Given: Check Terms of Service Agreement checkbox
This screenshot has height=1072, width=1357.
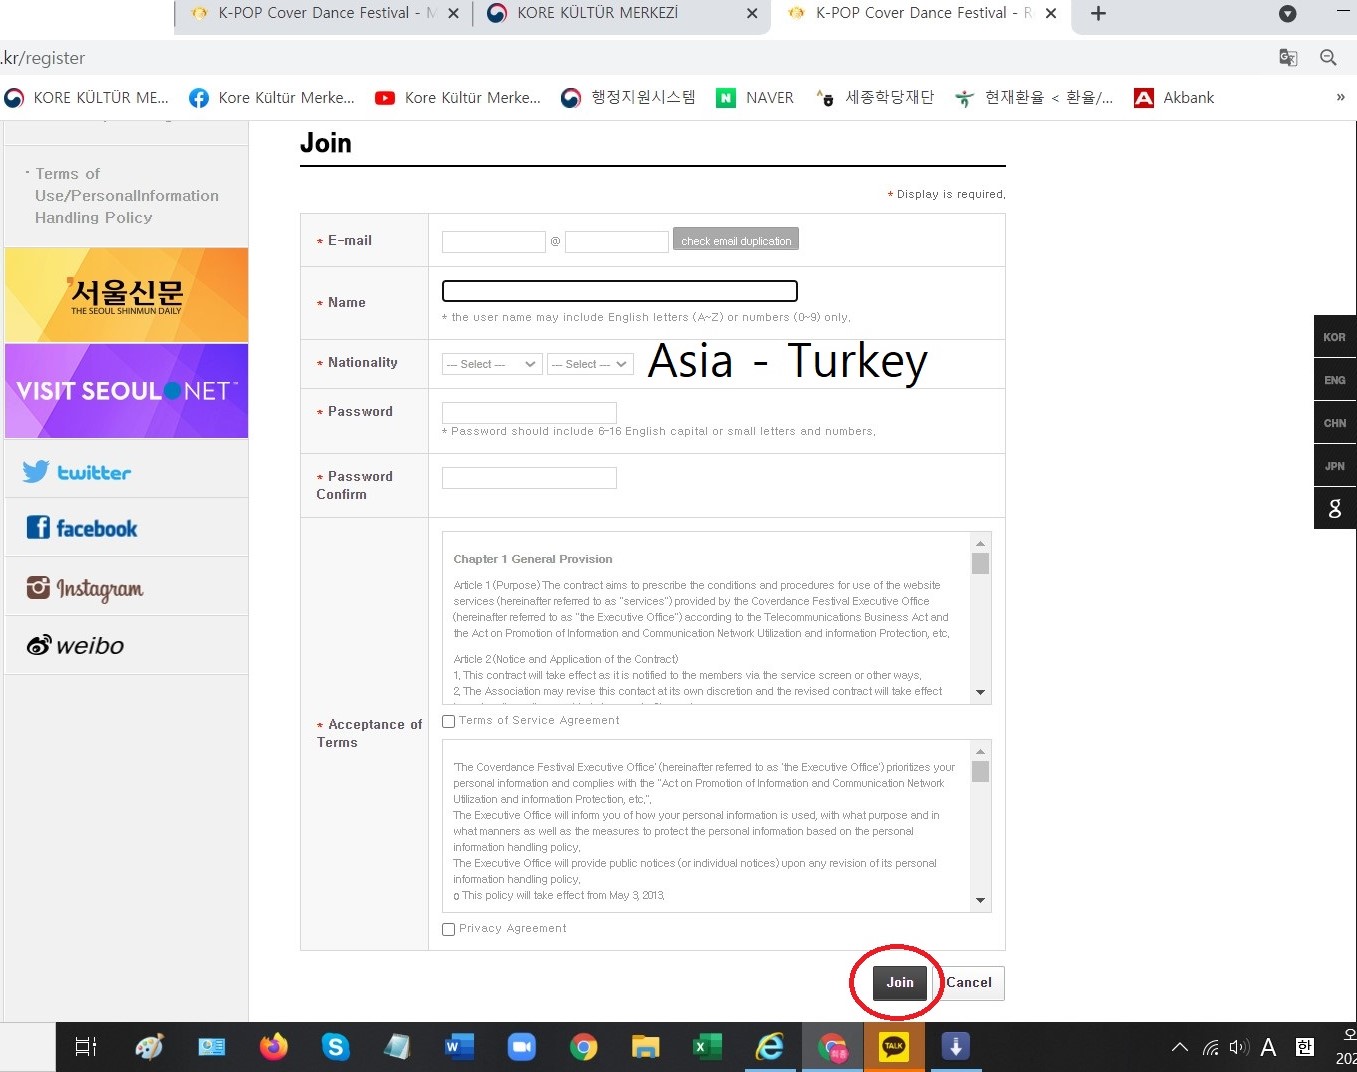Looking at the screenshot, I should tap(449, 721).
